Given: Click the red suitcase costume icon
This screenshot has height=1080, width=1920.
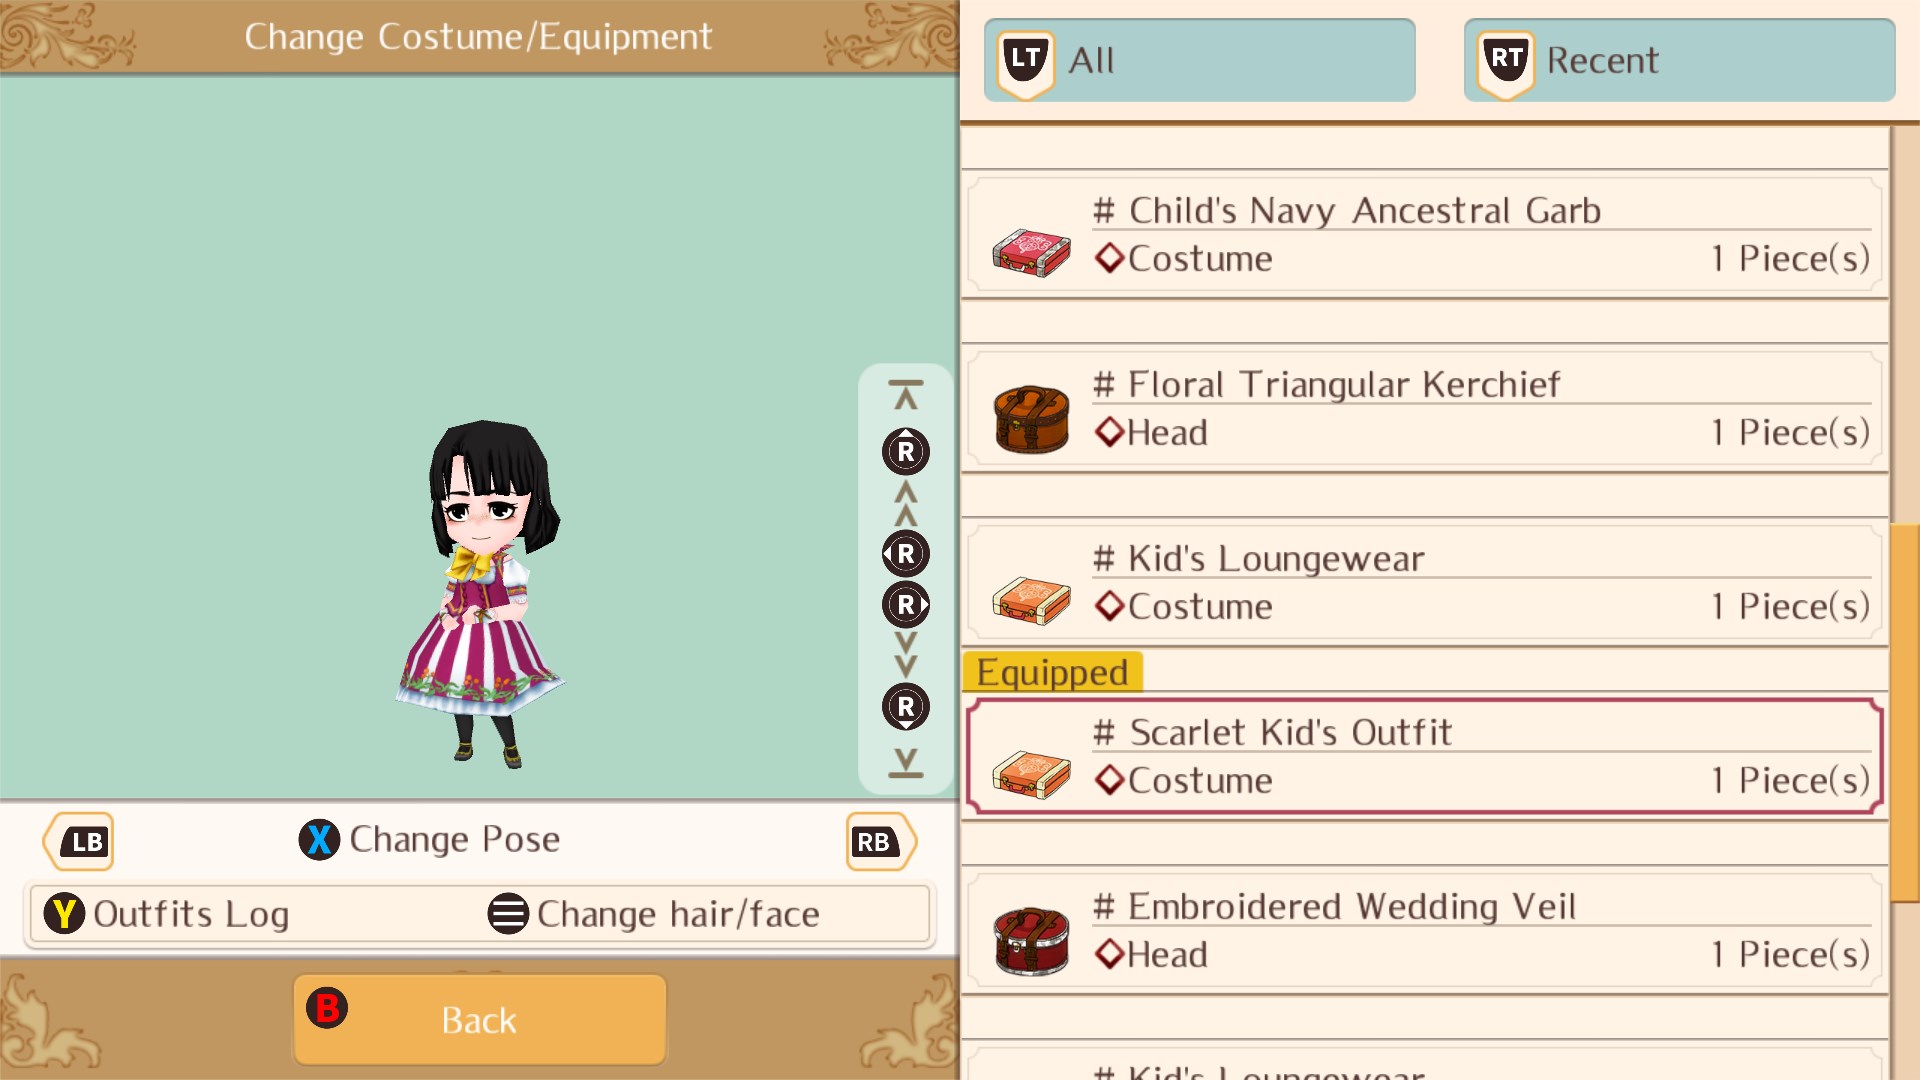Looking at the screenshot, I should coord(1031,252).
